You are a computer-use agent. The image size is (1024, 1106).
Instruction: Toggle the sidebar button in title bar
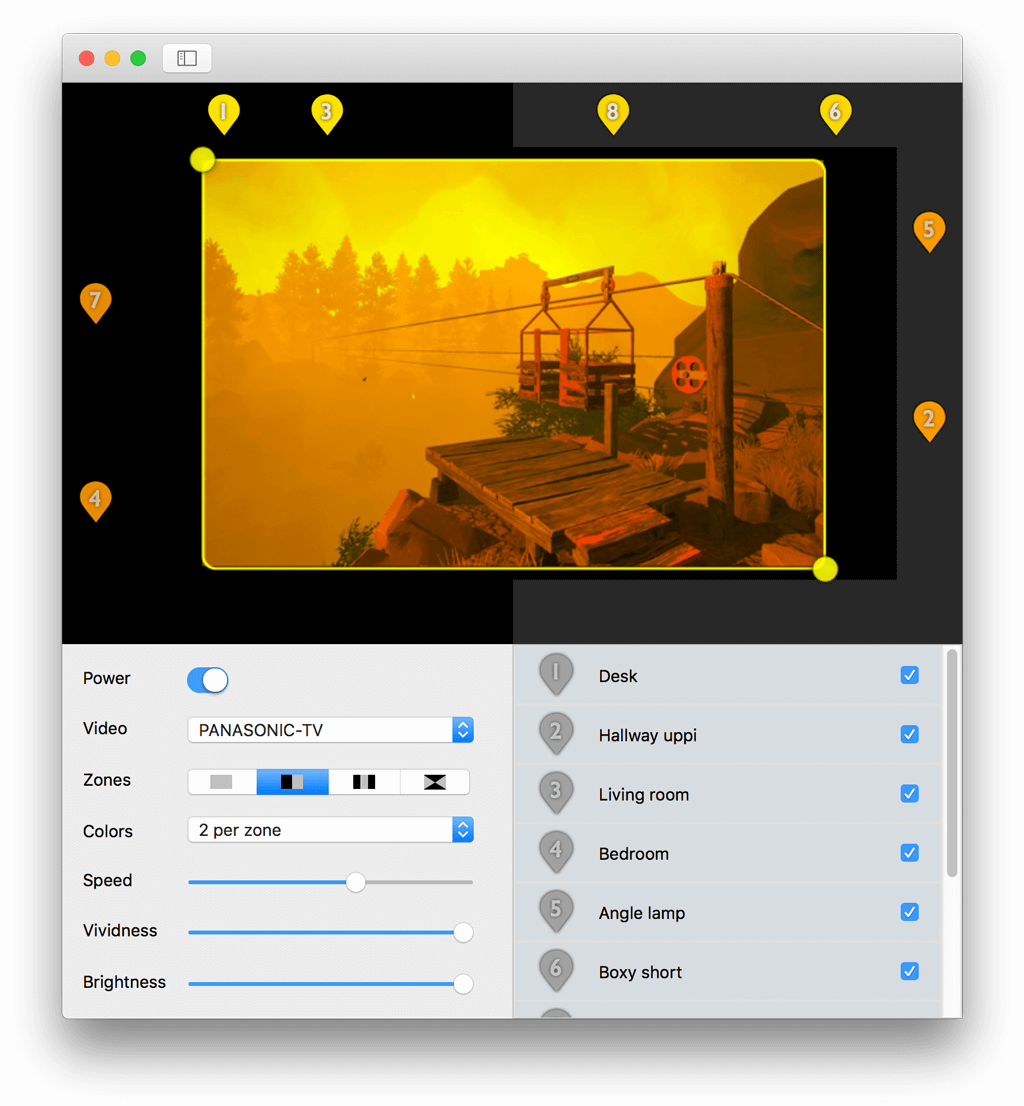187,58
